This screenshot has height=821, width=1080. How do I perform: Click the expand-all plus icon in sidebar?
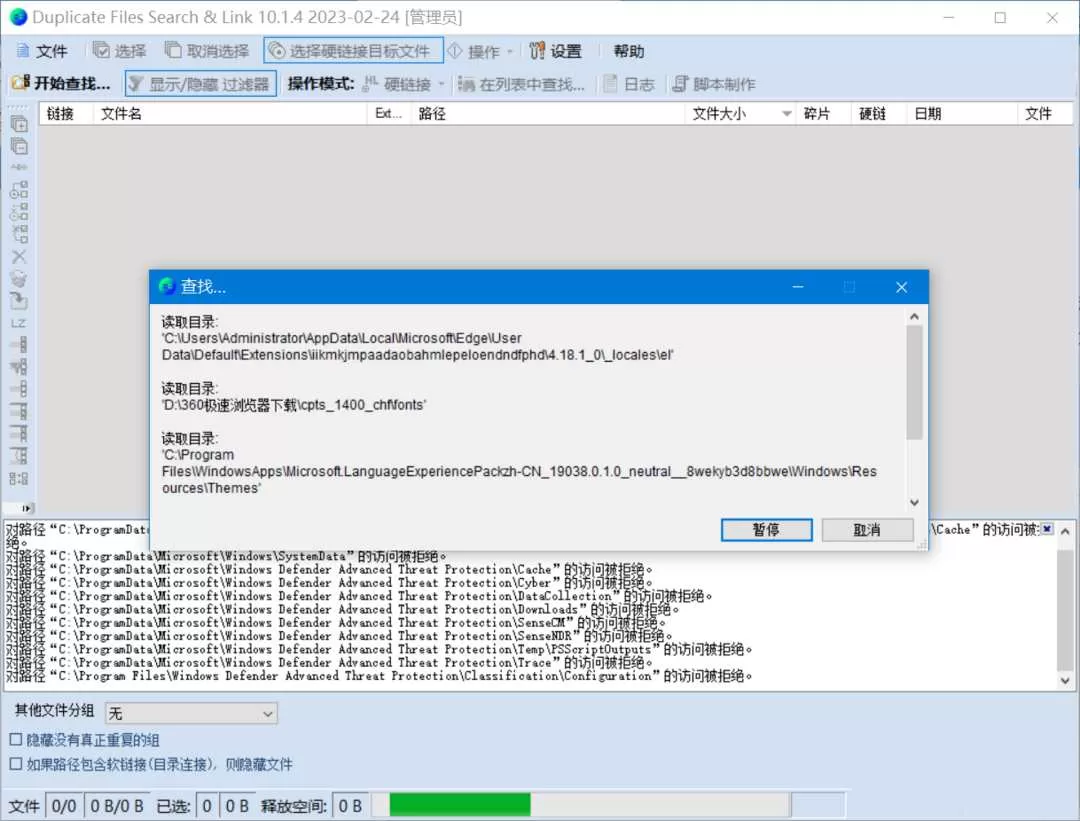pyautogui.click(x=19, y=124)
